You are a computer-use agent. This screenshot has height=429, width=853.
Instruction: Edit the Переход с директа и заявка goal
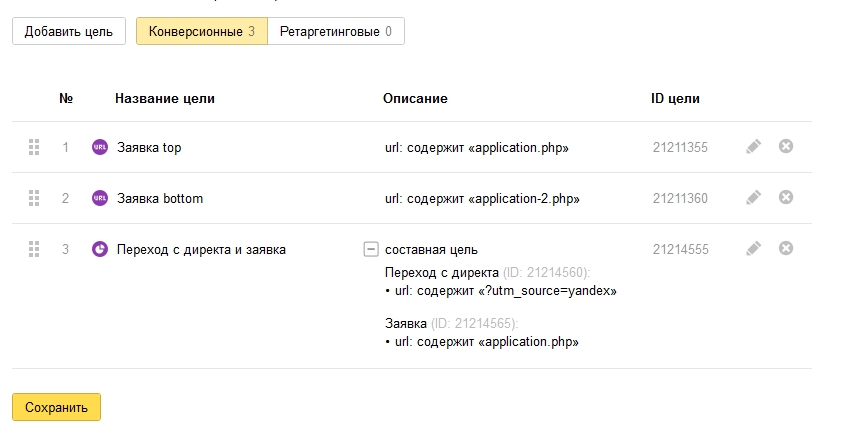[753, 248]
